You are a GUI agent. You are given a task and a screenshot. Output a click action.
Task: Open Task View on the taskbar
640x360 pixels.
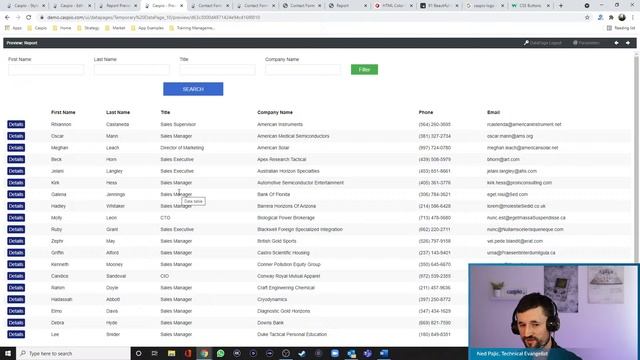[155, 353]
